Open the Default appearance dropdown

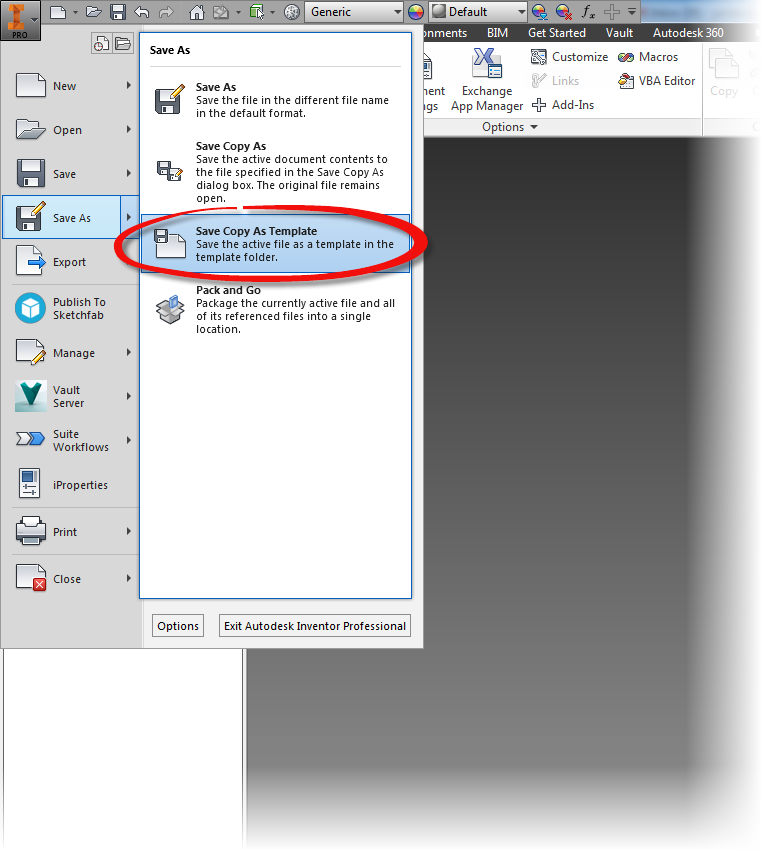point(479,12)
